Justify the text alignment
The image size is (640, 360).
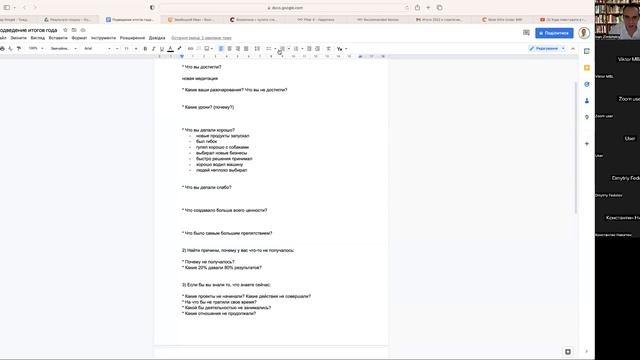point(246,49)
